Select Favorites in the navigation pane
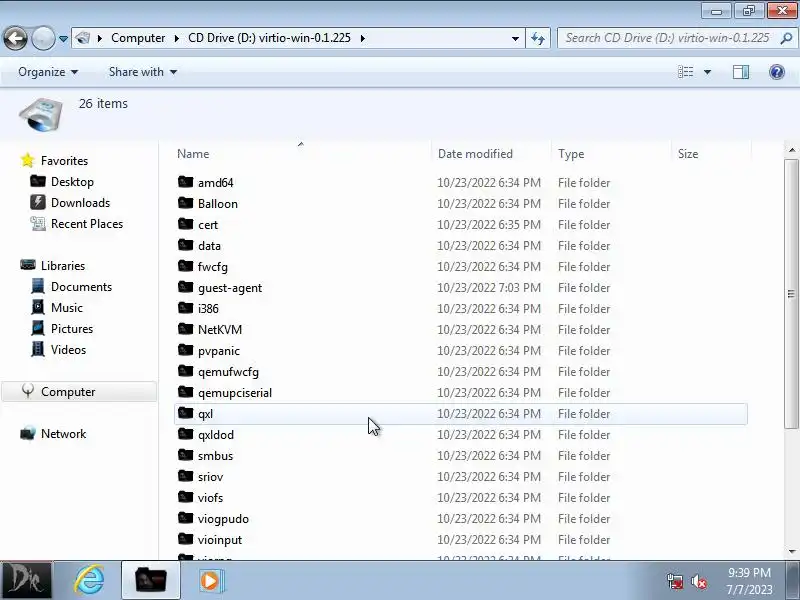 64,161
